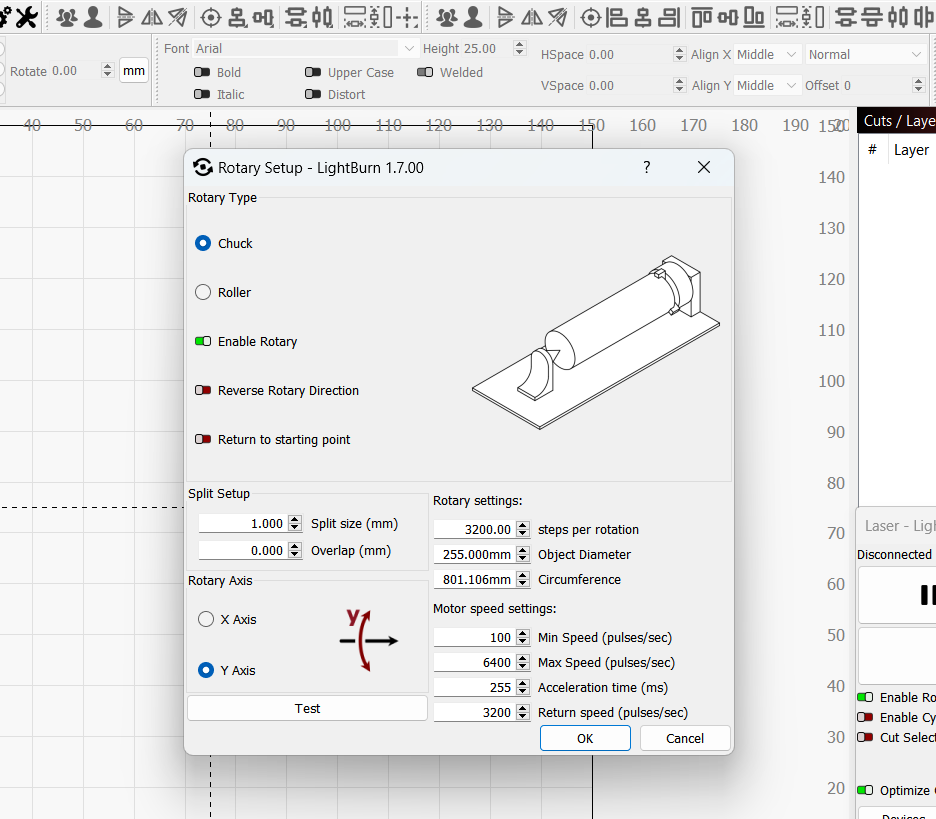Click the steps per rotation value field
The height and width of the screenshot is (819, 936).
click(x=475, y=529)
